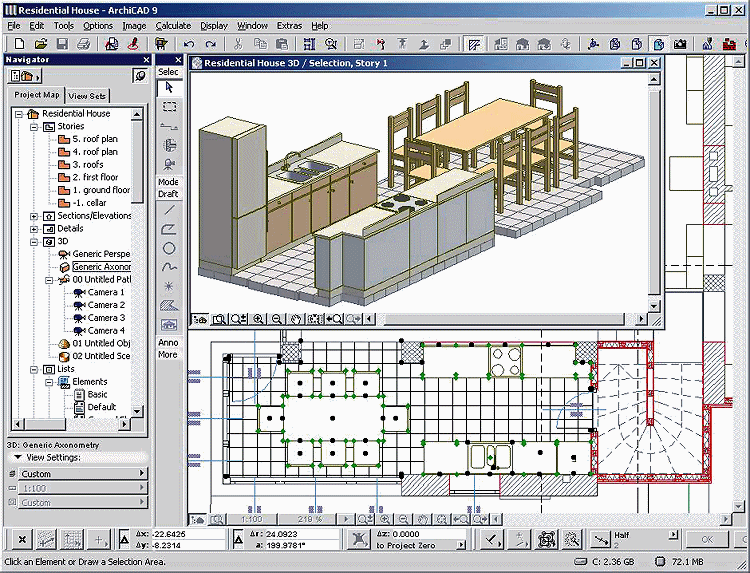Select '2. first floor' story in Navigator
Viewport: 750px width, 573px height.
pos(96,177)
